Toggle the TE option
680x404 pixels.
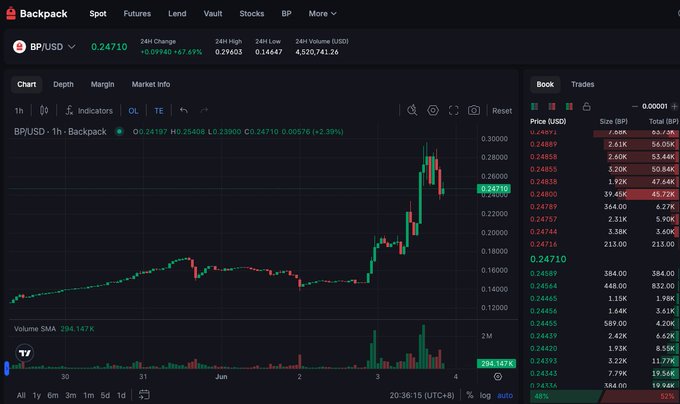coord(159,111)
